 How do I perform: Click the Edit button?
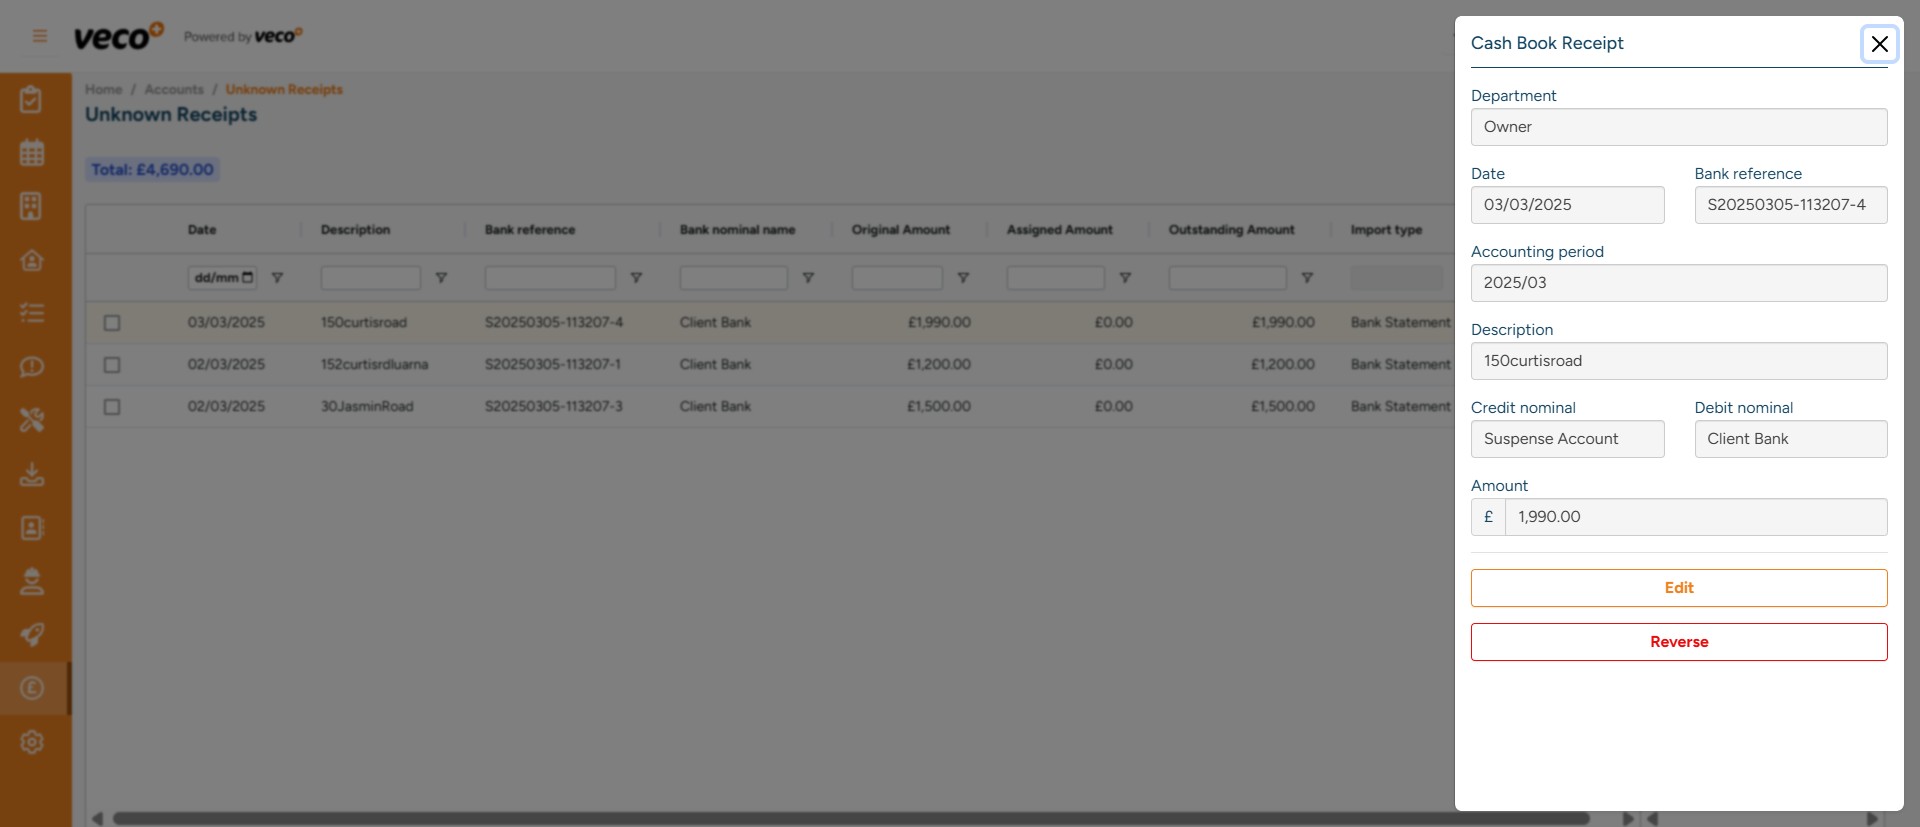click(x=1678, y=588)
